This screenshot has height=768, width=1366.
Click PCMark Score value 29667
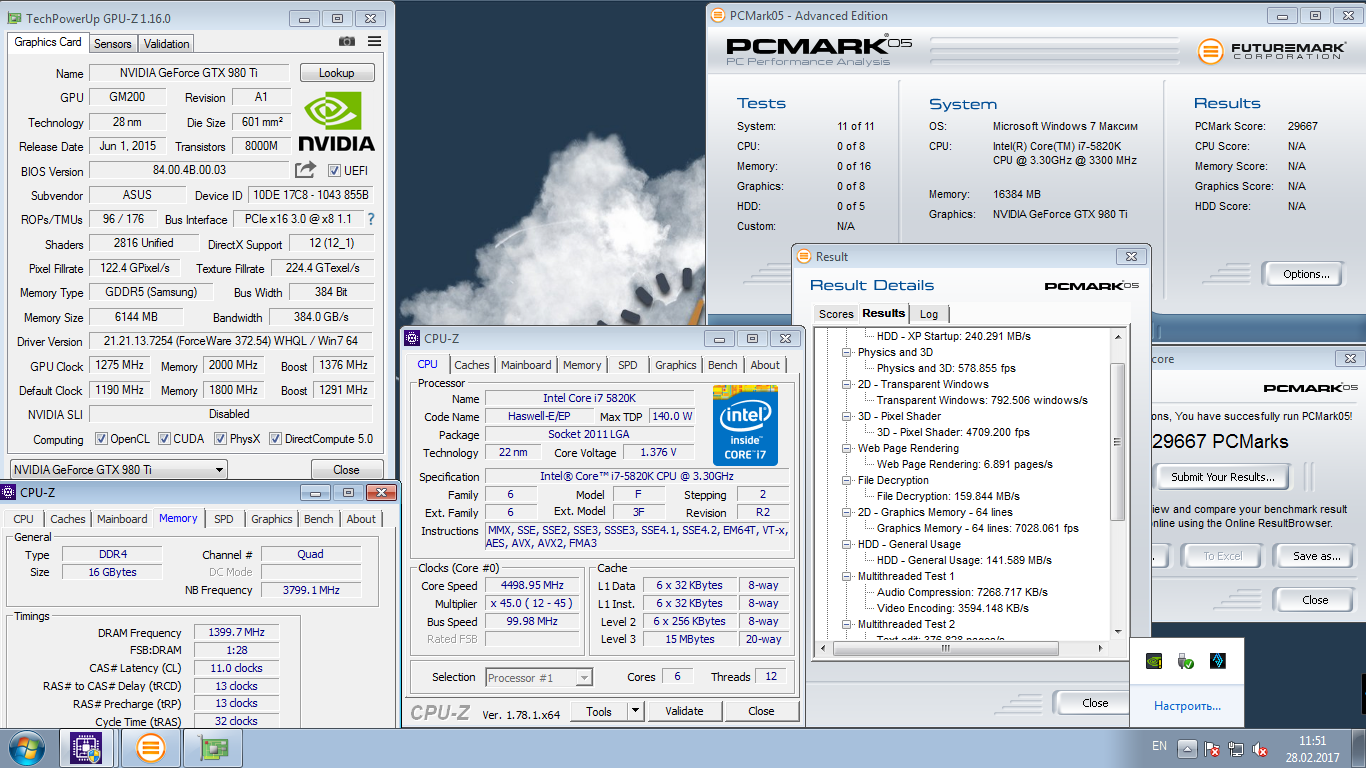pyautogui.click(x=1303, y=127)
